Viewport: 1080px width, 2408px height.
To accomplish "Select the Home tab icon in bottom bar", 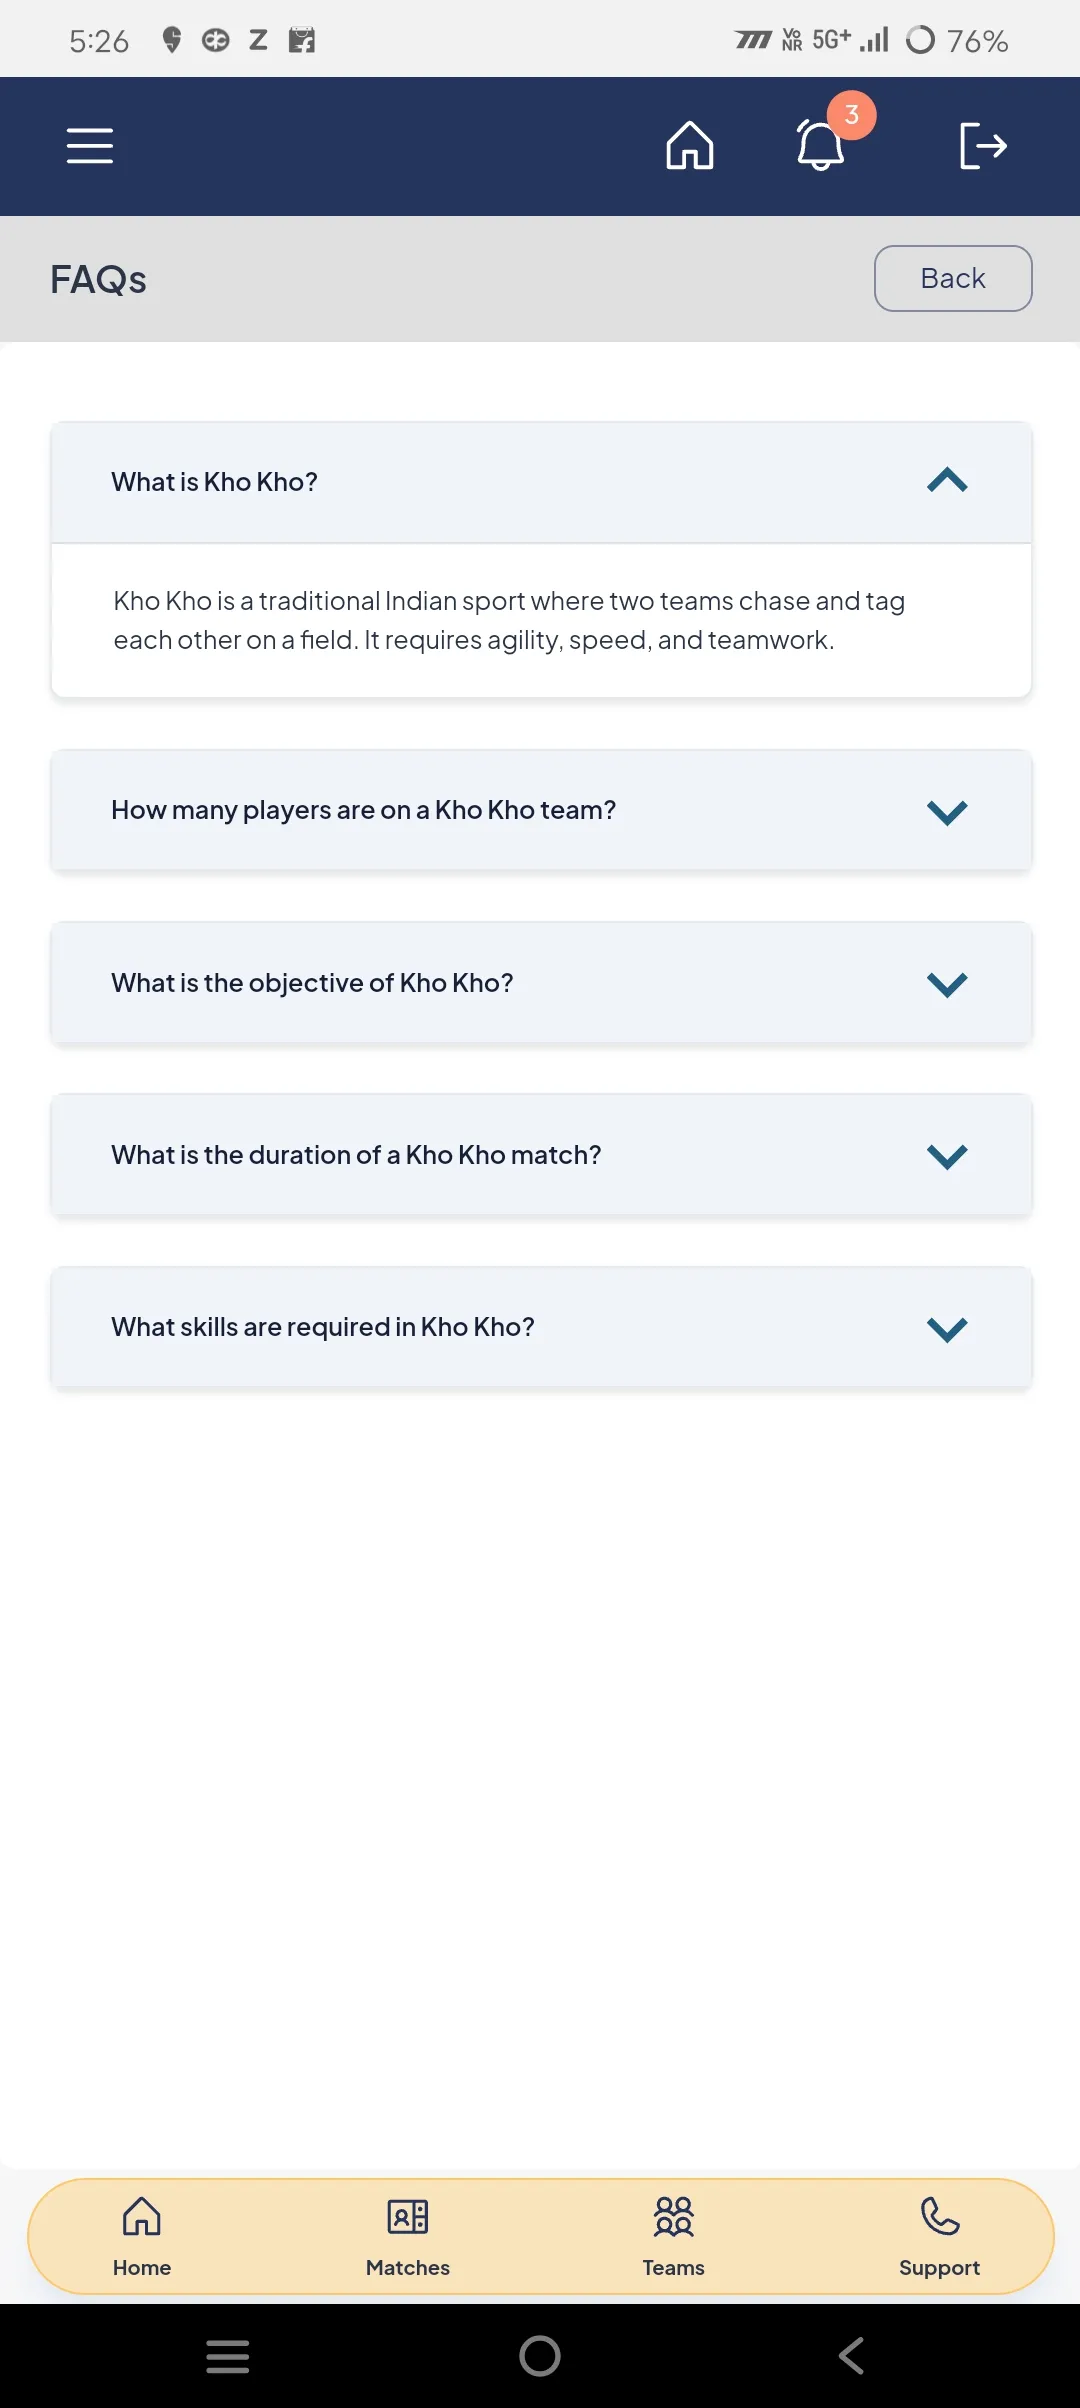I will coord(142,2216).
